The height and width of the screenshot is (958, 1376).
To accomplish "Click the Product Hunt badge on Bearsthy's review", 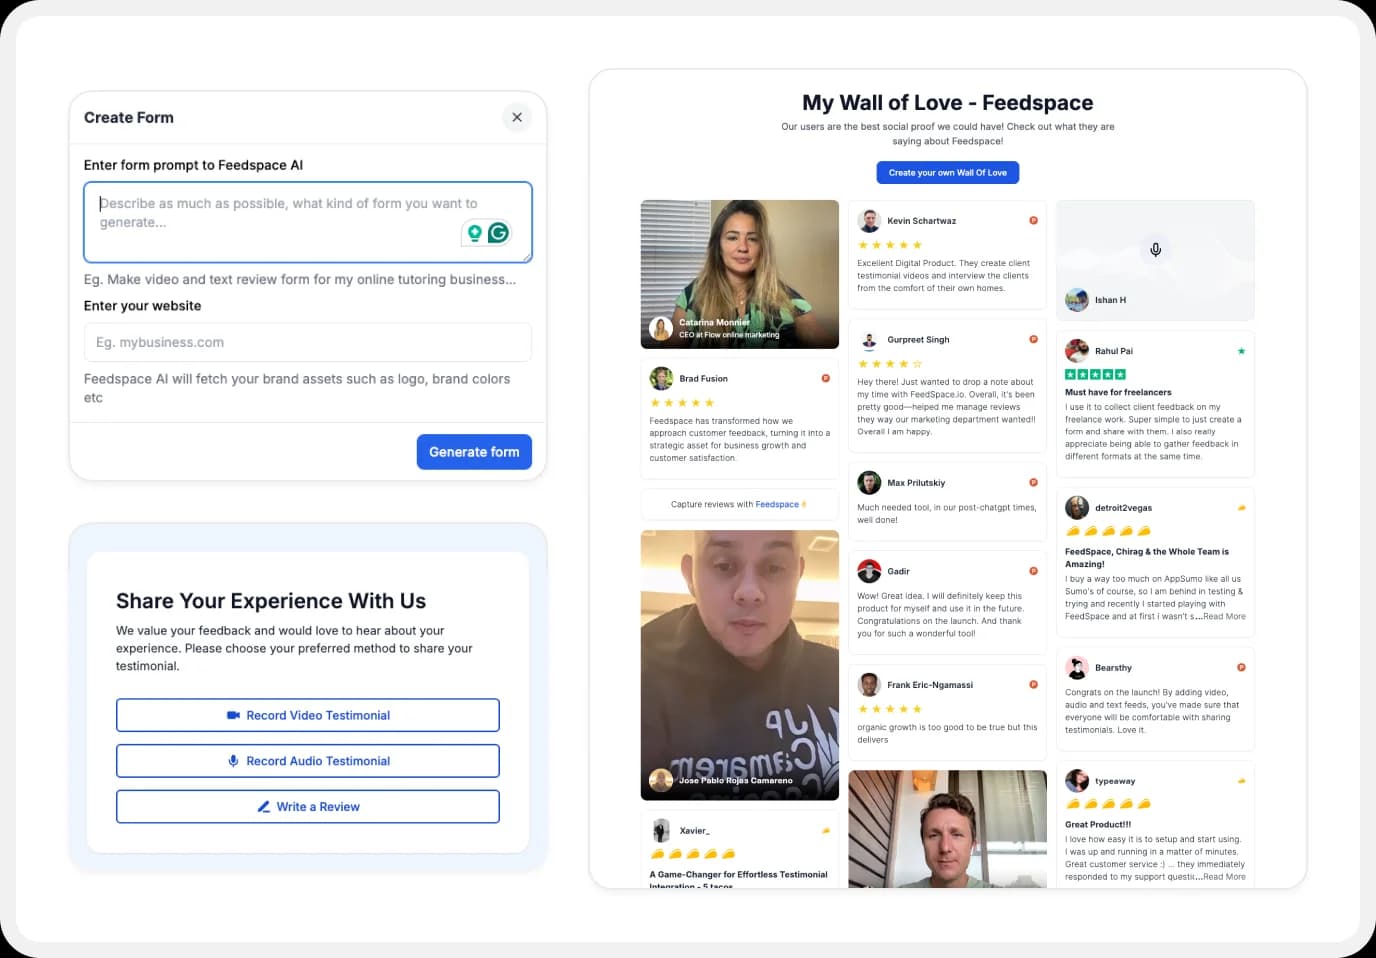I will point(1240,666).
